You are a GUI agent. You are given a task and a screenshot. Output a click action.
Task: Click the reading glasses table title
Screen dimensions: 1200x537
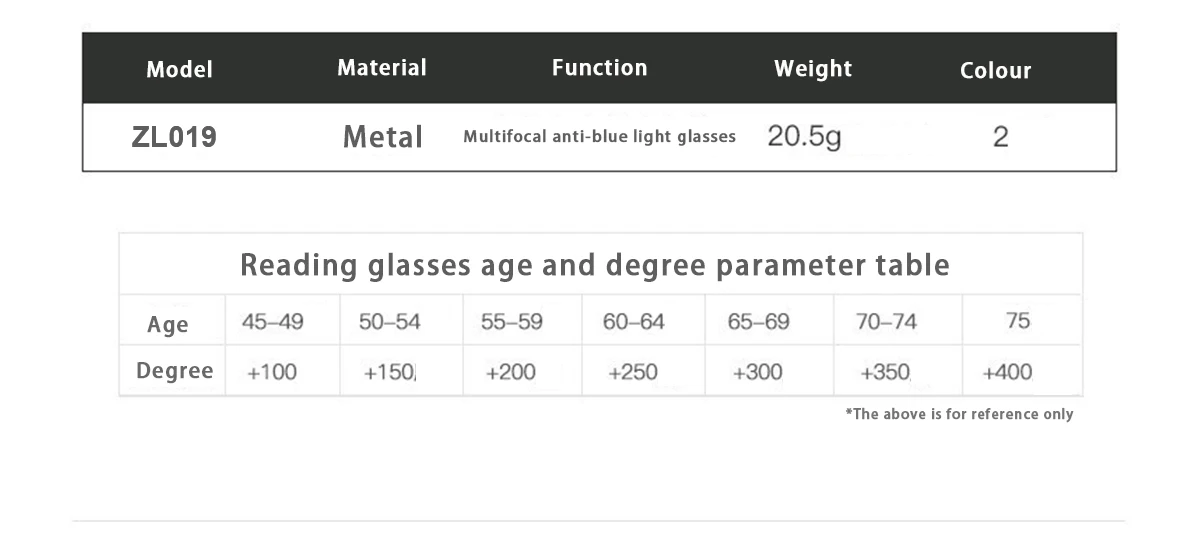click(x=595, y=265)
